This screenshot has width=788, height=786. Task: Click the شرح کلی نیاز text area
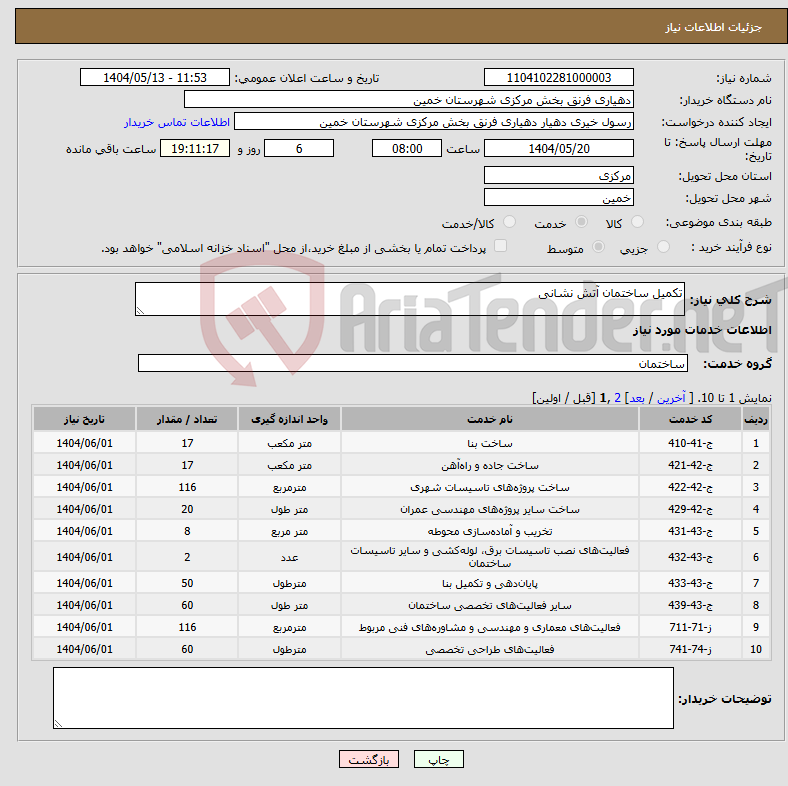click(x=410, y=299)
